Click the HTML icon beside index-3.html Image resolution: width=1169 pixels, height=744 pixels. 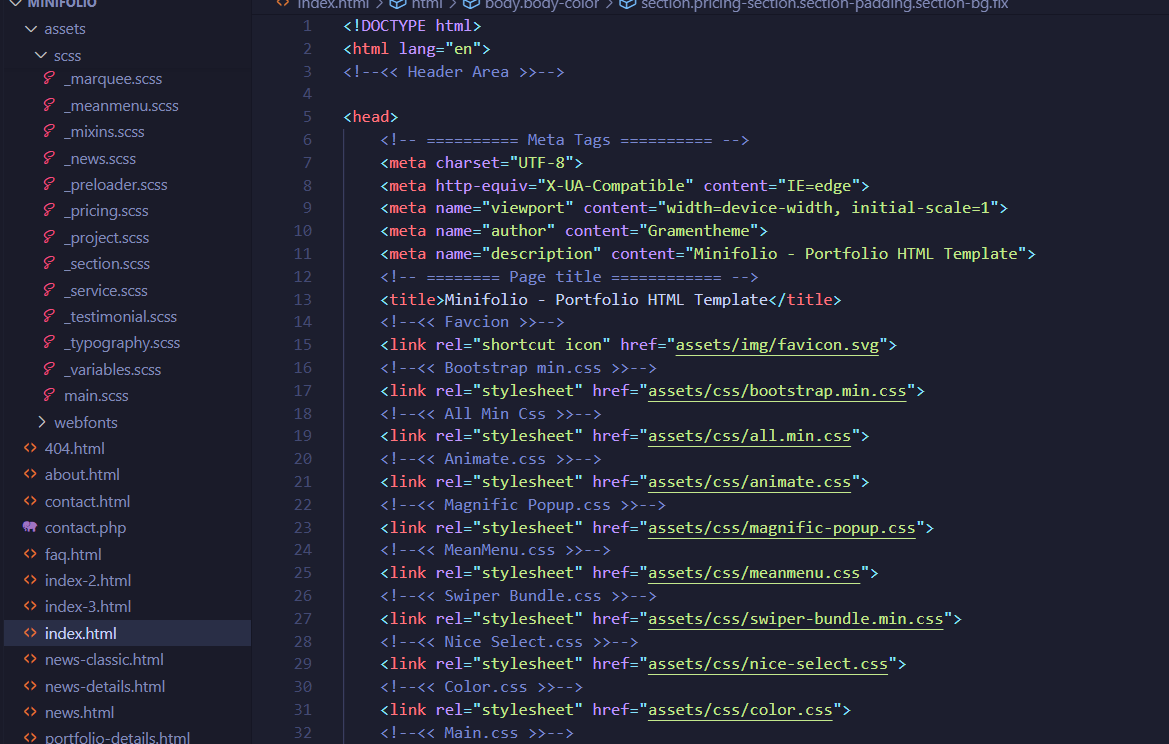(x=30, y=606)
